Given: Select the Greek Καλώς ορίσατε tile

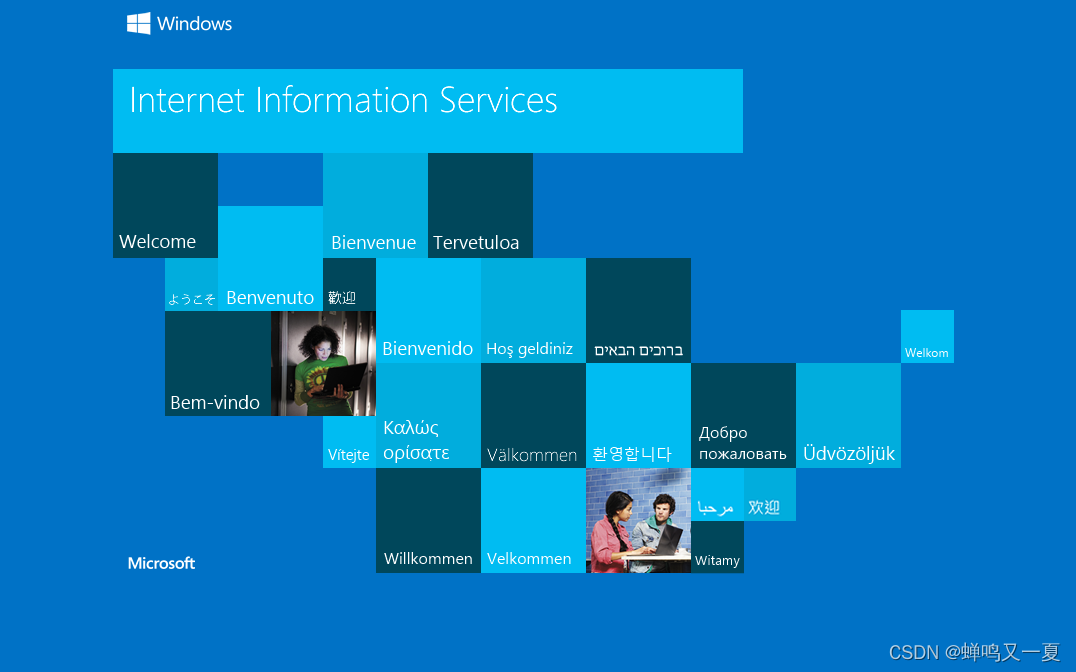Looking at the screenshot, I should 428,415.
